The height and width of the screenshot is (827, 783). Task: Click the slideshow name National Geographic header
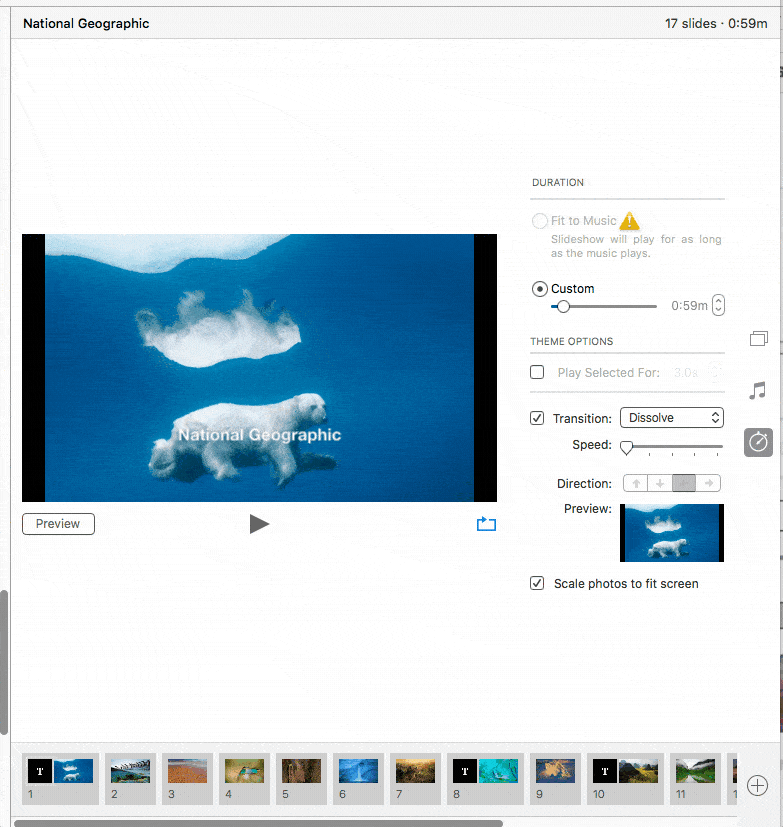pyautogui.click(x=86, y=24)
